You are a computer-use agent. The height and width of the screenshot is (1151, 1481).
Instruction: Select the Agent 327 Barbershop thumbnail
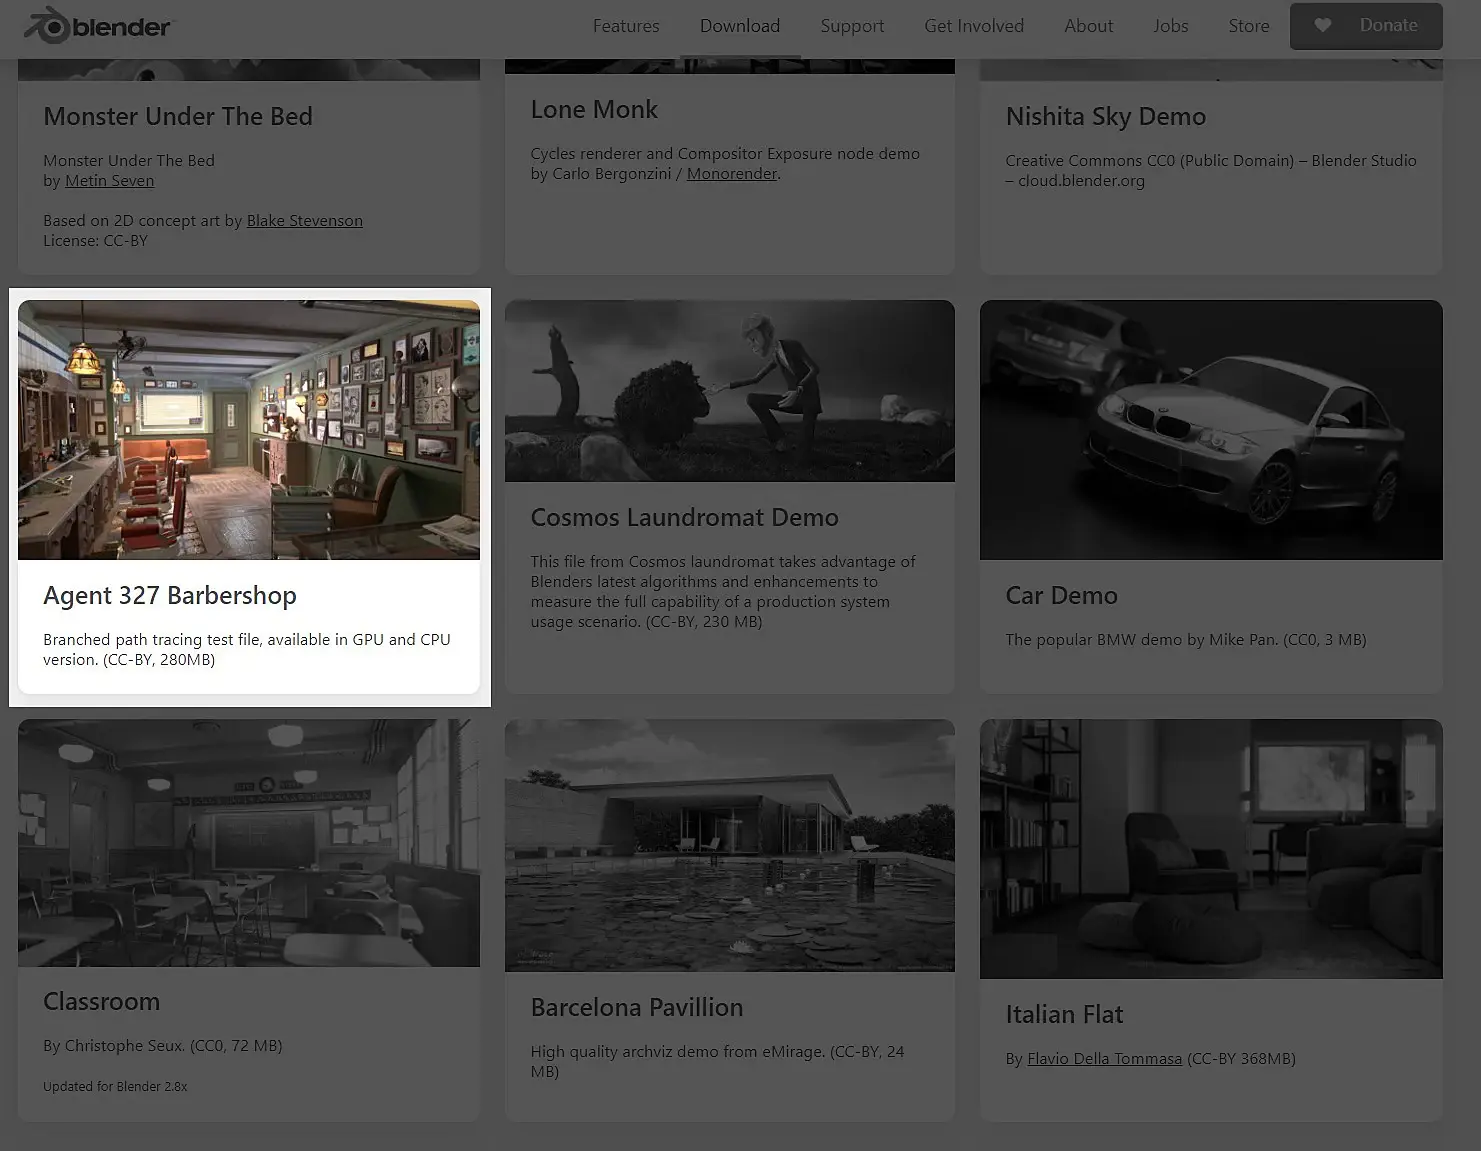pyautogui.click(x=249, y=430)
